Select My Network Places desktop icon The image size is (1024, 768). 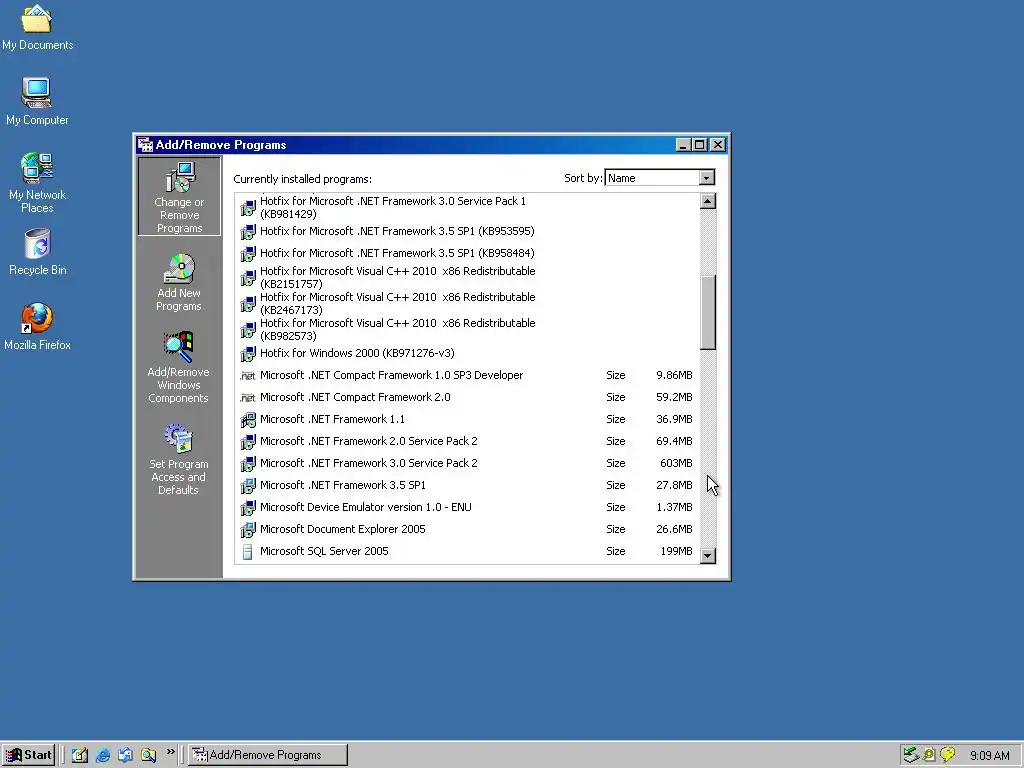(37, 183)
